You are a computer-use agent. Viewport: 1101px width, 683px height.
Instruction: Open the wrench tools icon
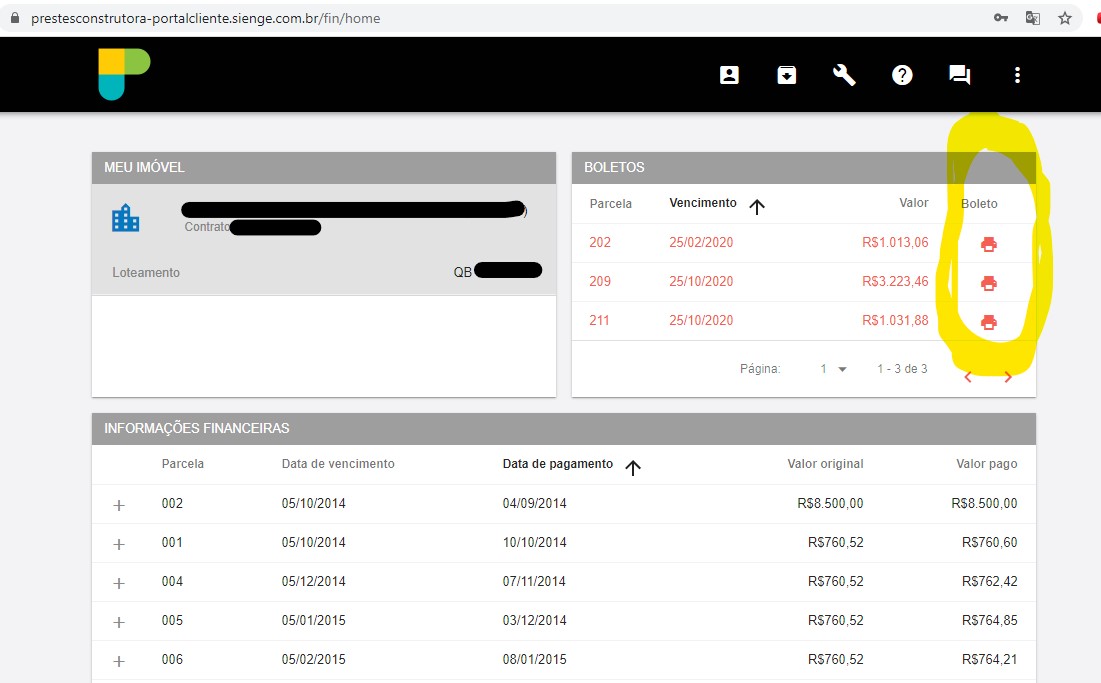click(845, 75)
